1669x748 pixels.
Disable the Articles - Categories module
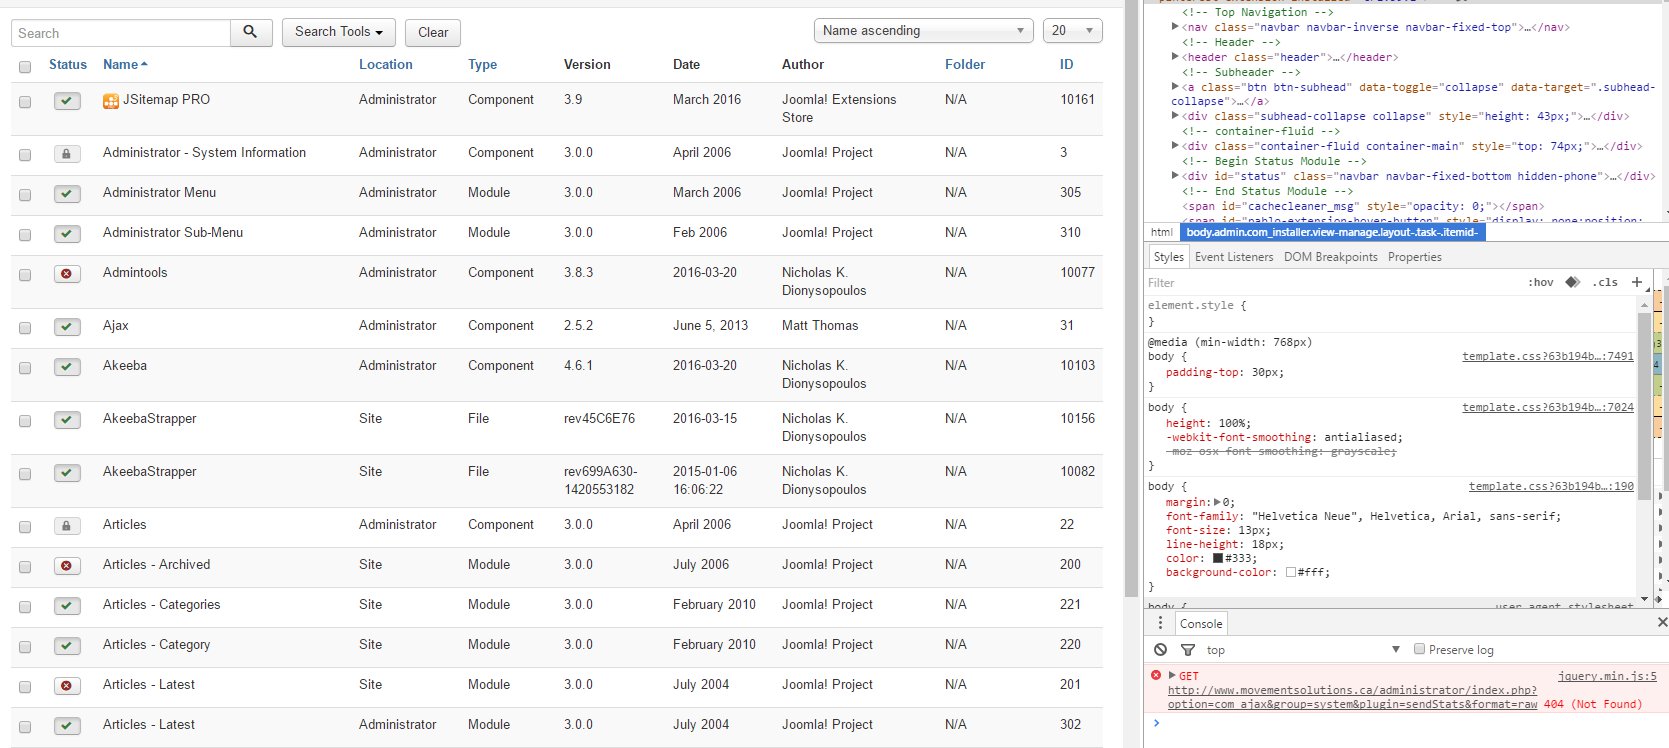pyautogui.click(x=67, y=606)
